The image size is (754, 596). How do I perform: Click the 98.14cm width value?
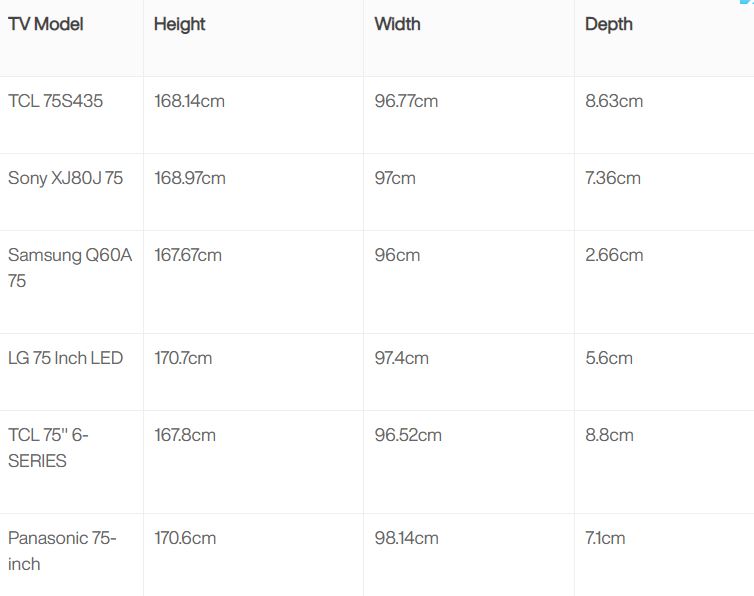[406, 538]
